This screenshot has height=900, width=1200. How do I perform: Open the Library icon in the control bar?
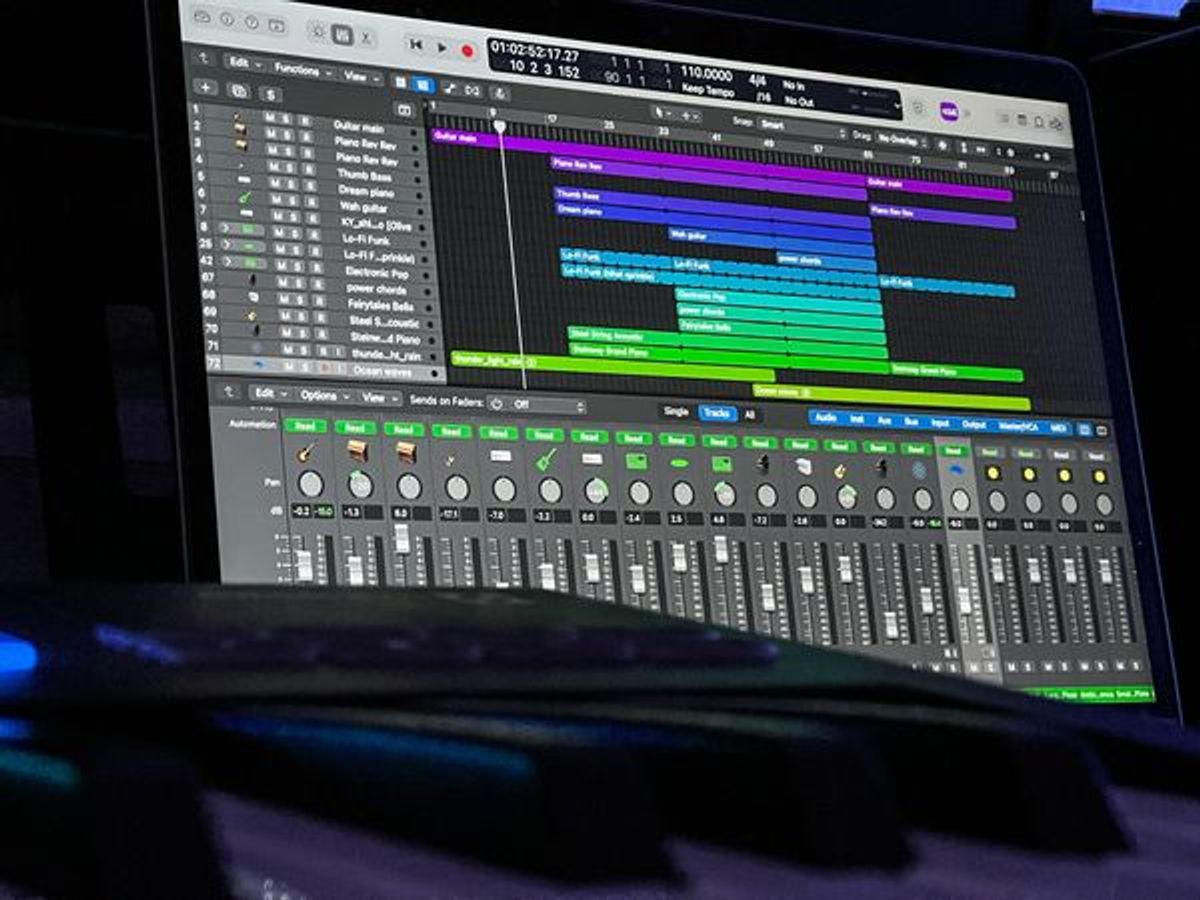coord(202,17)
